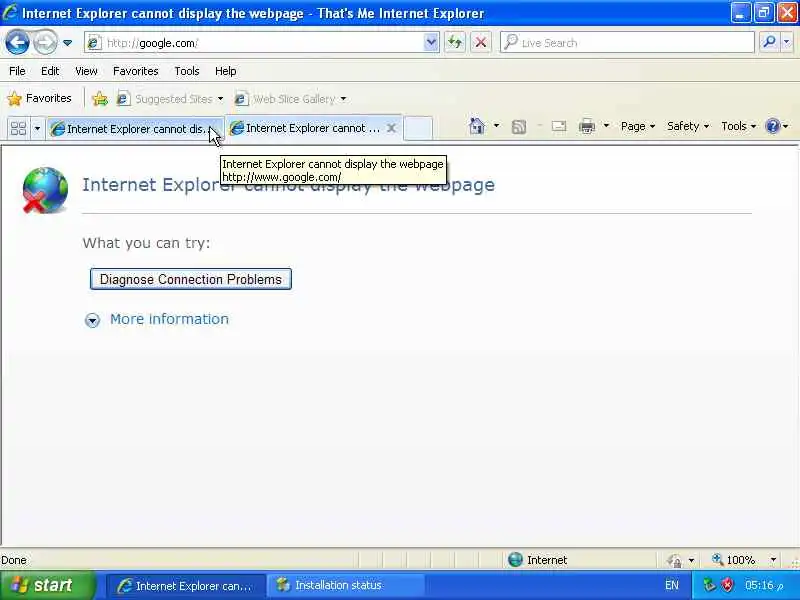Click the system clock showing 05:16
The width and height of the screenshot is (800, 600).
(x=764, y=585)
